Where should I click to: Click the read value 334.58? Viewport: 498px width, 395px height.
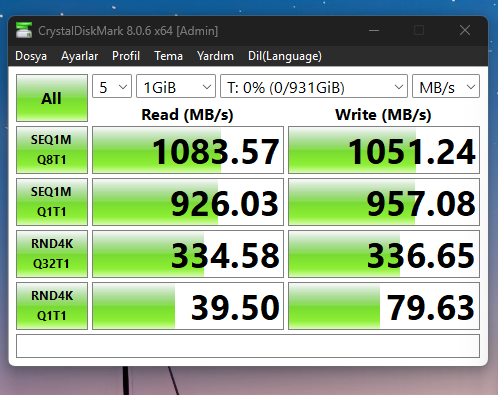click(x=188, y=254)
